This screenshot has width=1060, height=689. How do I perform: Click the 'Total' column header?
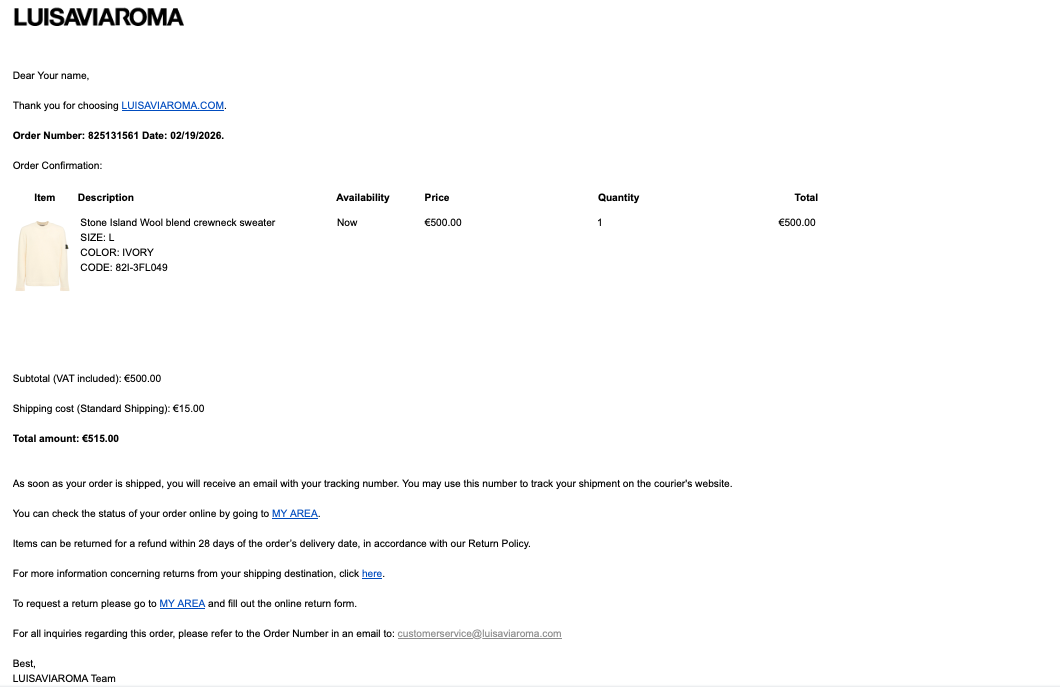[806, 198]
